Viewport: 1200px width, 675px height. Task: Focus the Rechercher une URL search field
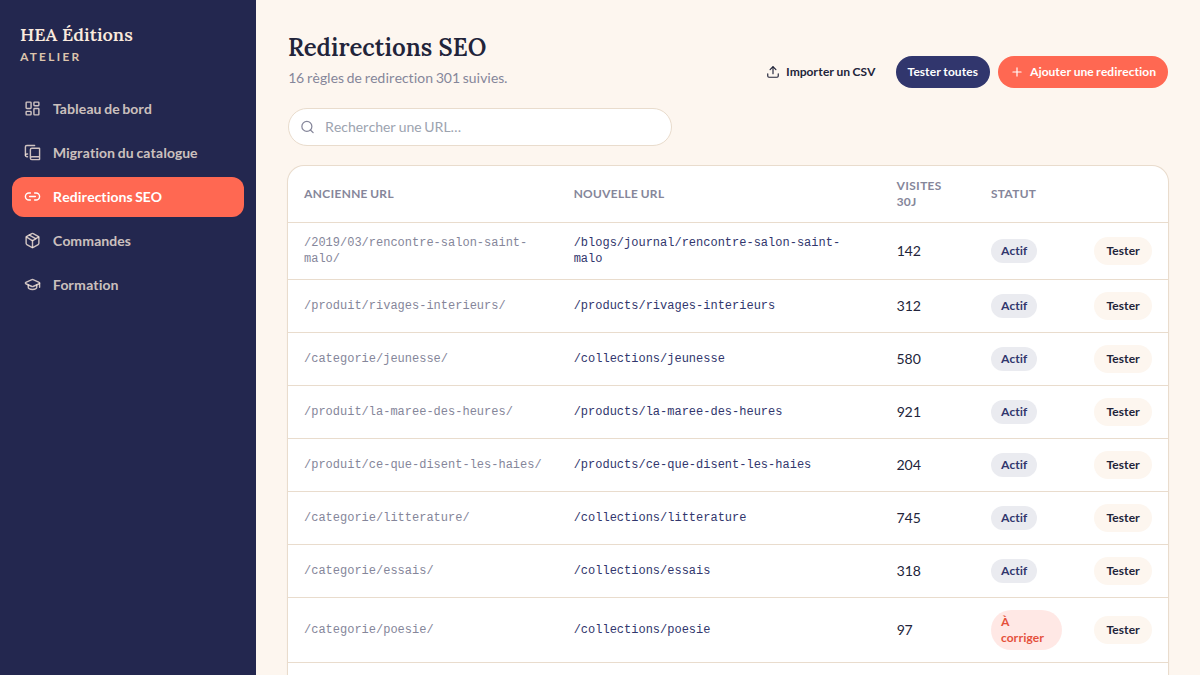480,127
